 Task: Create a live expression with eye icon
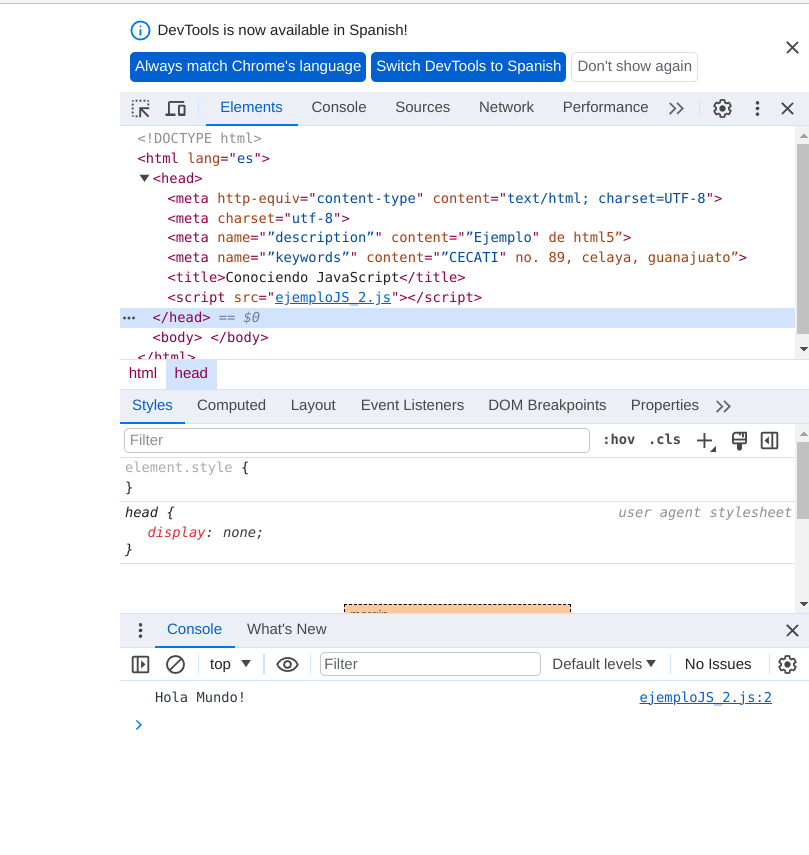[x=287, y=664]
